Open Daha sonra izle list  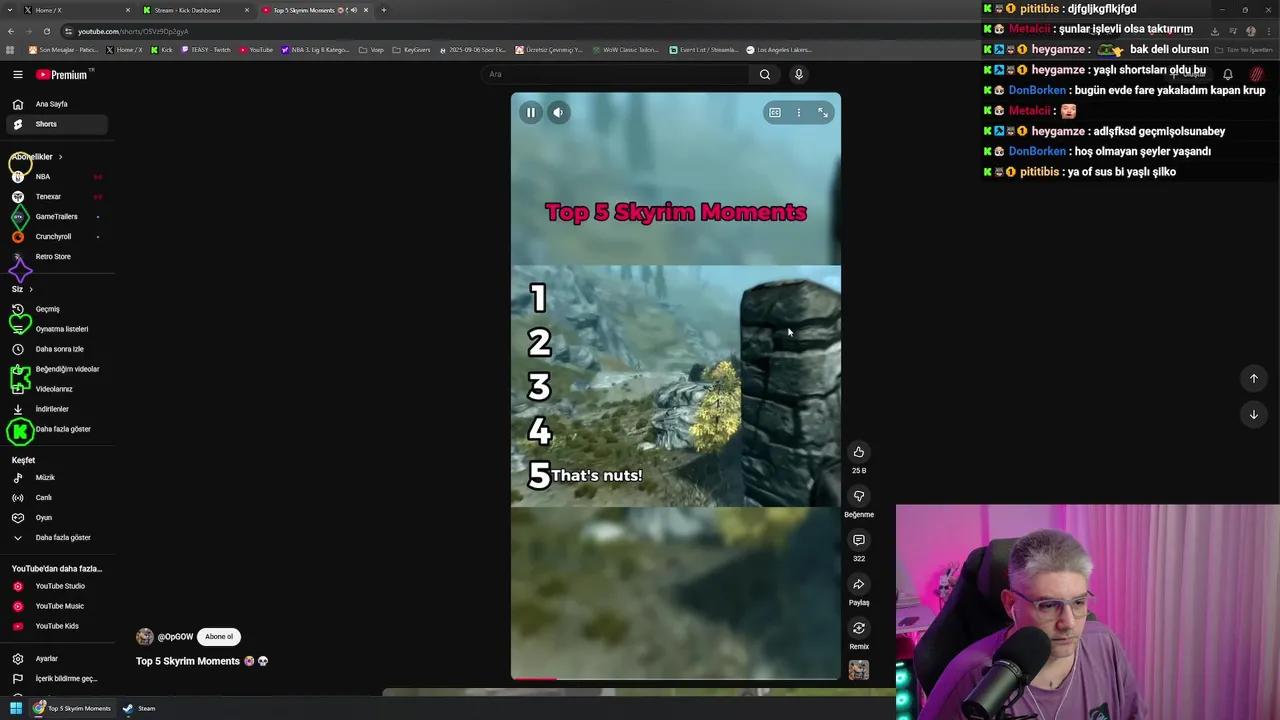coord(57,349)
